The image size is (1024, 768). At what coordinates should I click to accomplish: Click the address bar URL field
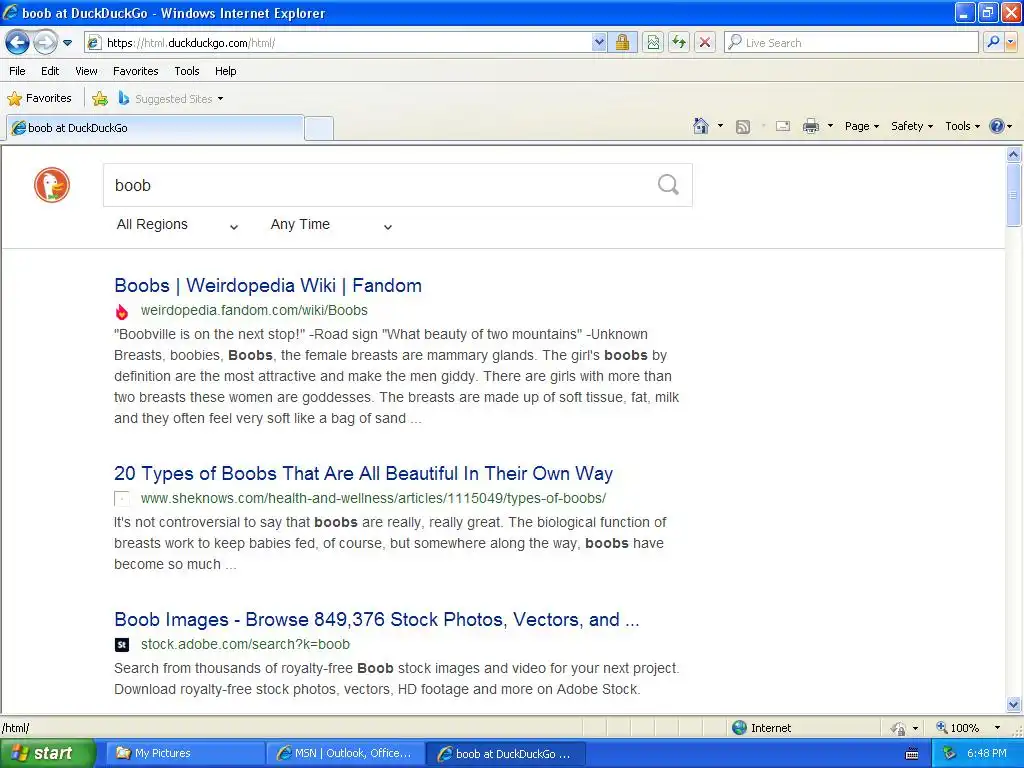338,43
